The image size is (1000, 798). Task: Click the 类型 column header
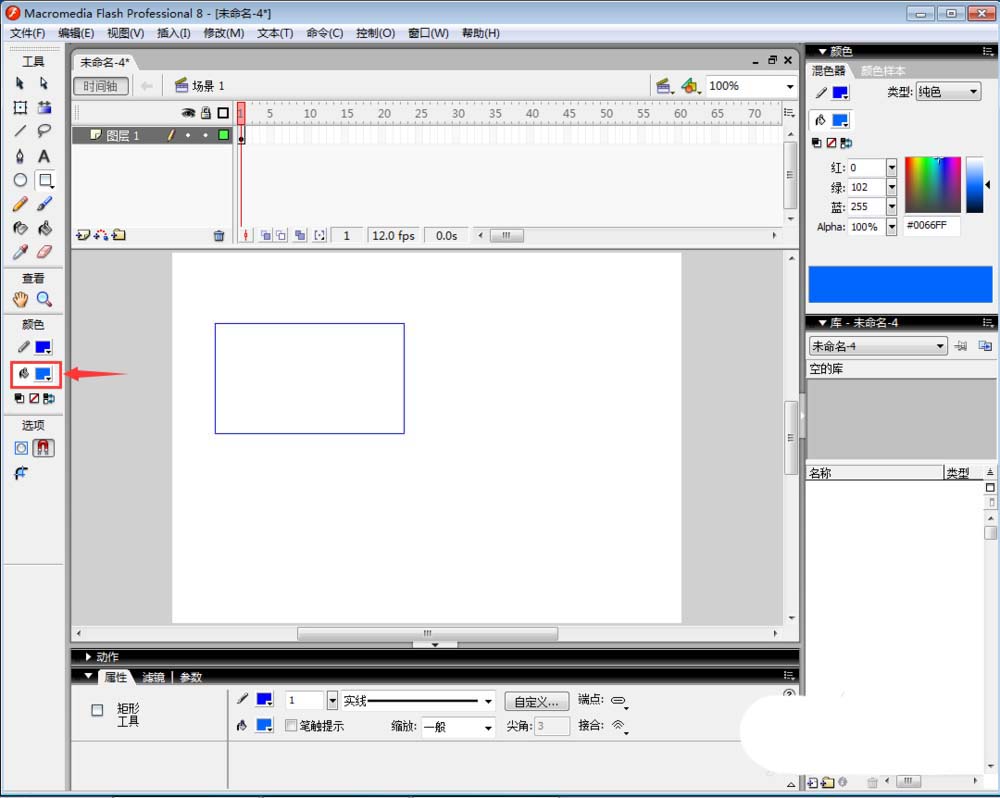point(963,473)
